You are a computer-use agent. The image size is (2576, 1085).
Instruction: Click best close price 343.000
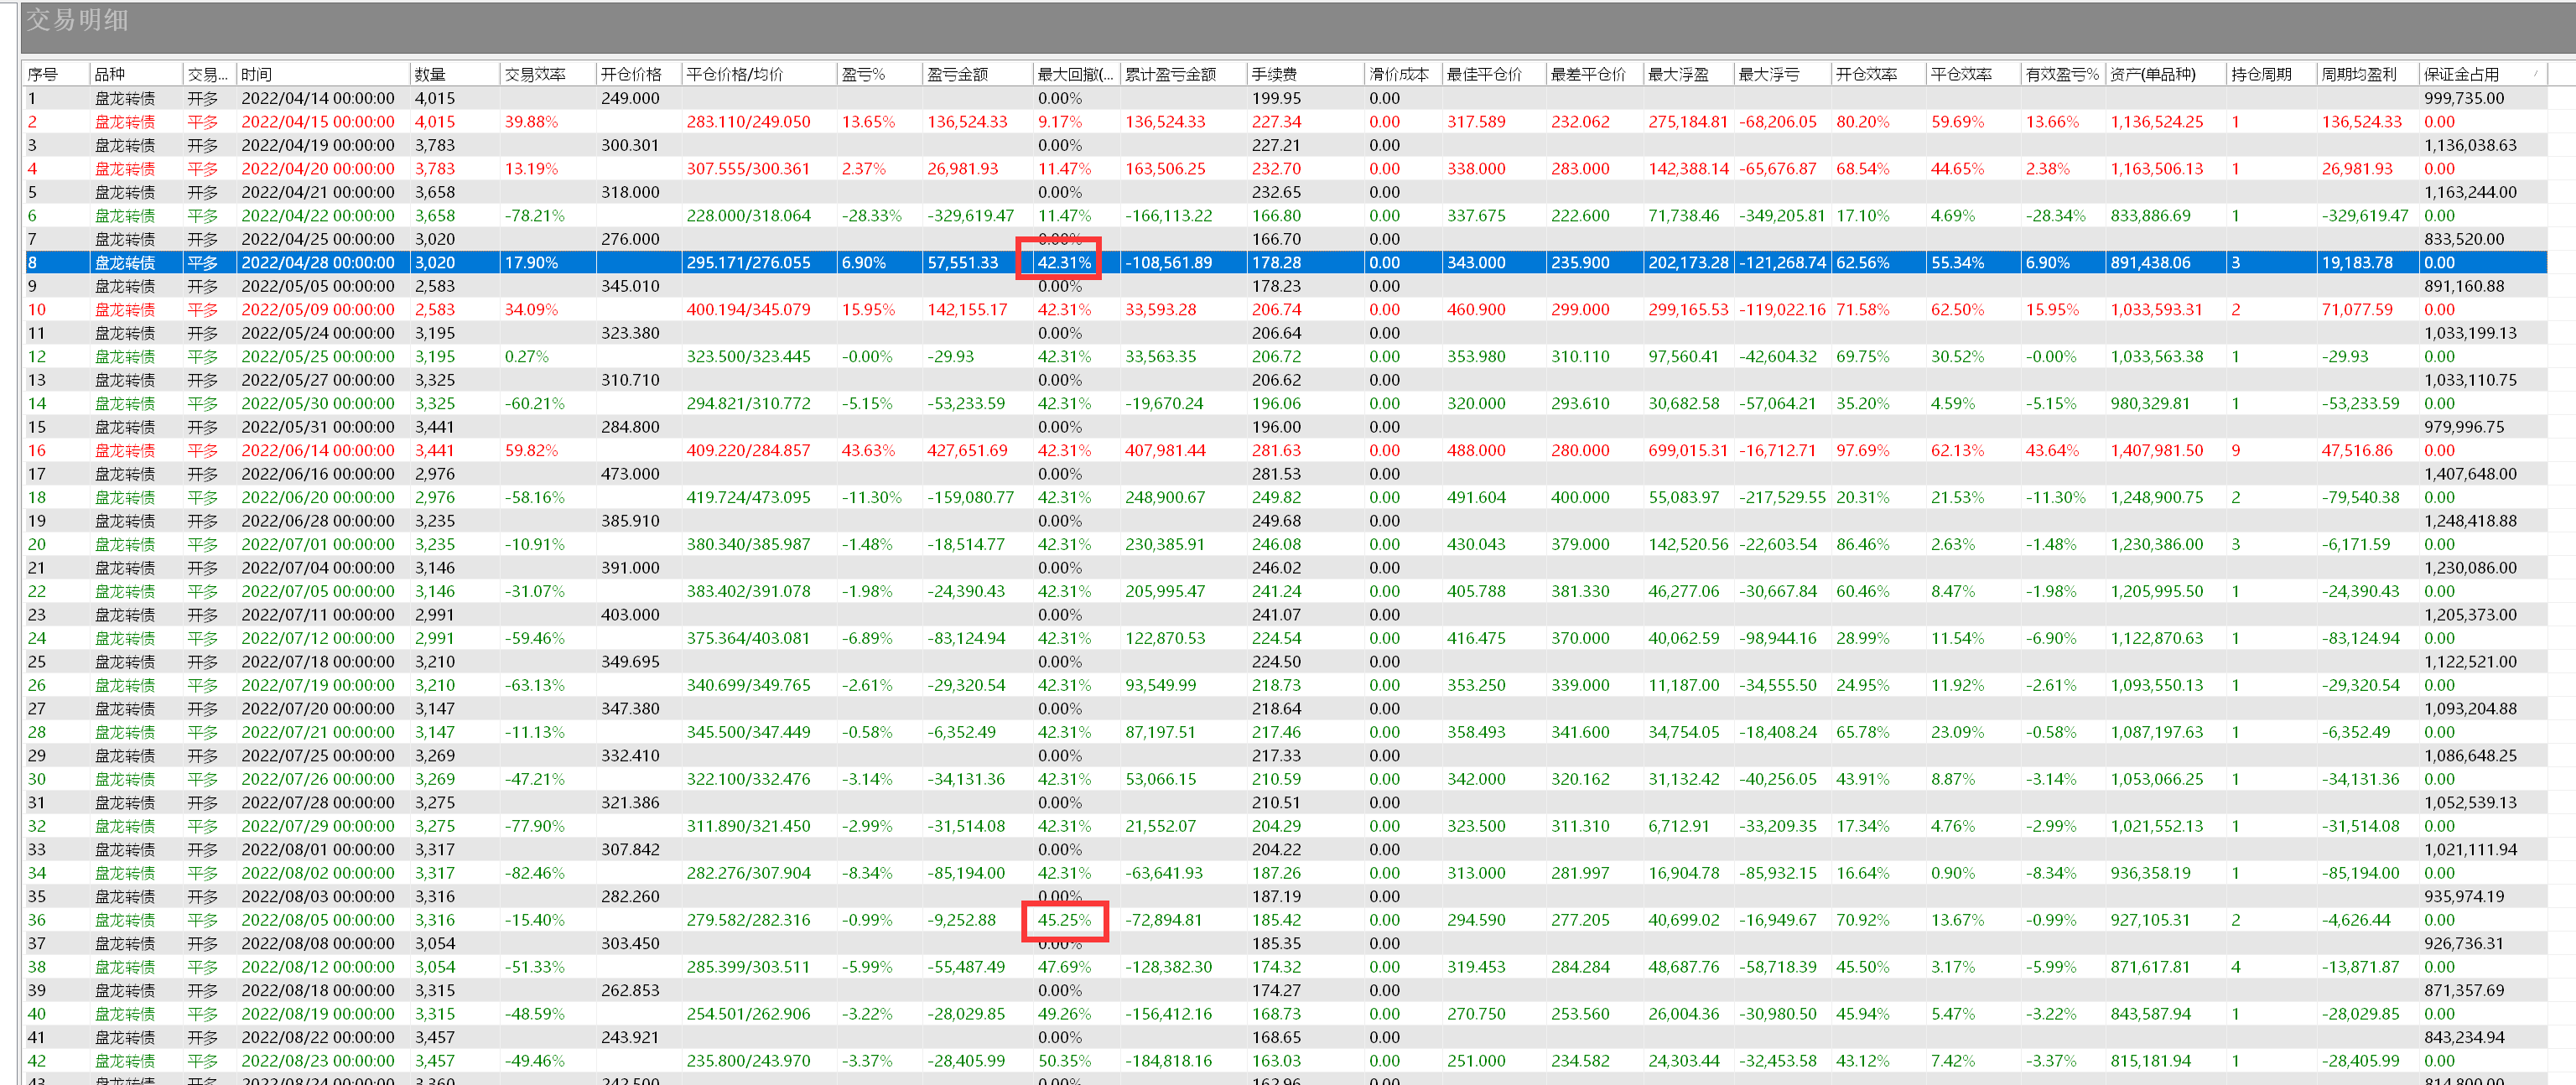coord(1476,263)
